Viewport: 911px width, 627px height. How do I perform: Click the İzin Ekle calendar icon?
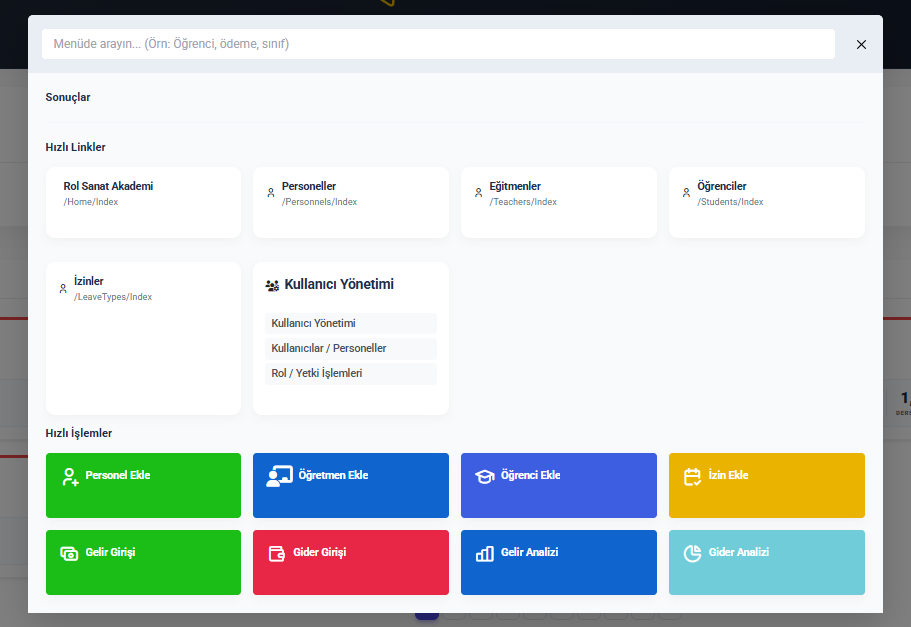tap(693, 477)
